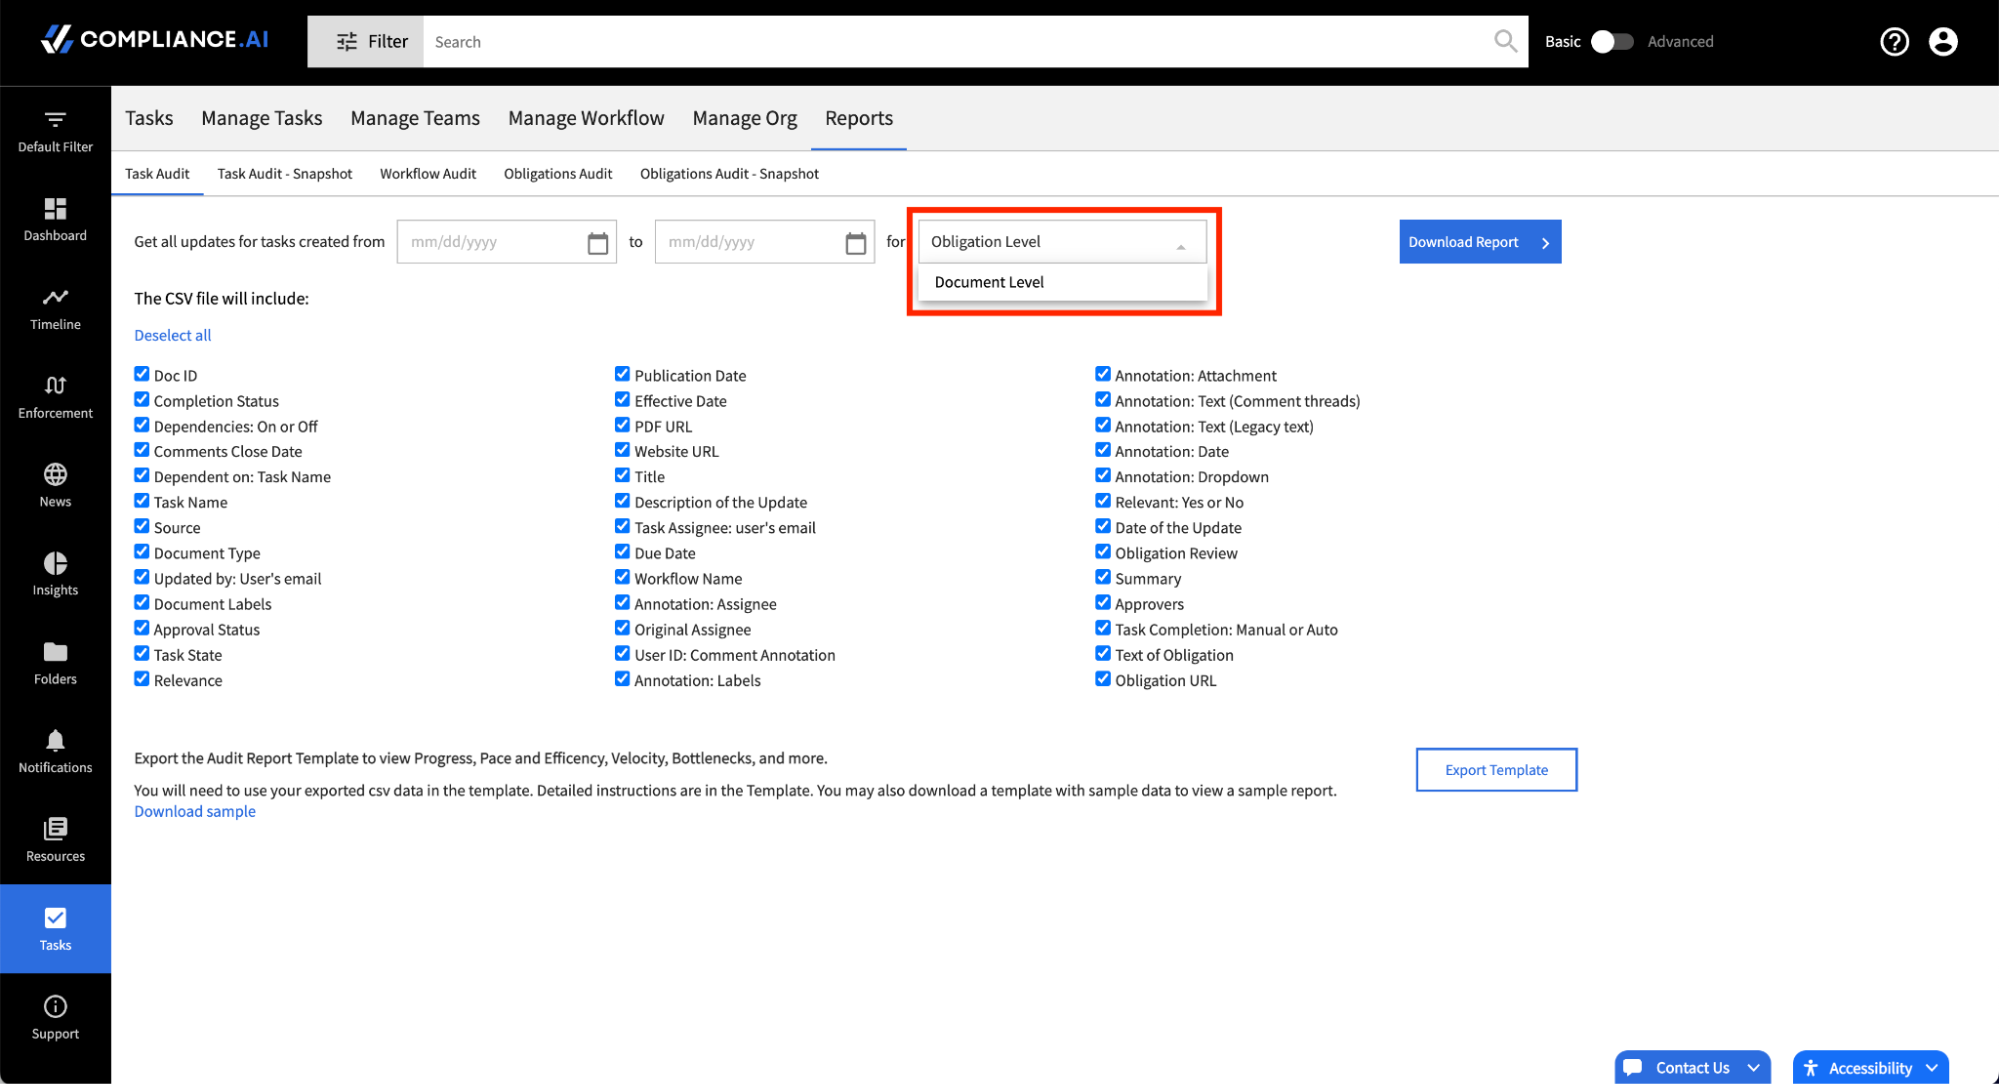
Task: Open the user account profile icon
Action: (1943, 41)
